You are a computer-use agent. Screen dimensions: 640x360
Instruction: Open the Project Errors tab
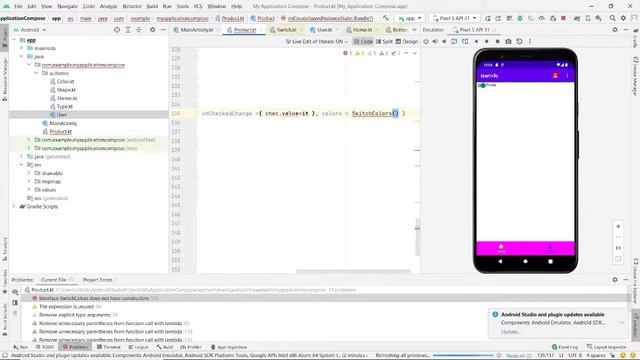pos(98,280)
